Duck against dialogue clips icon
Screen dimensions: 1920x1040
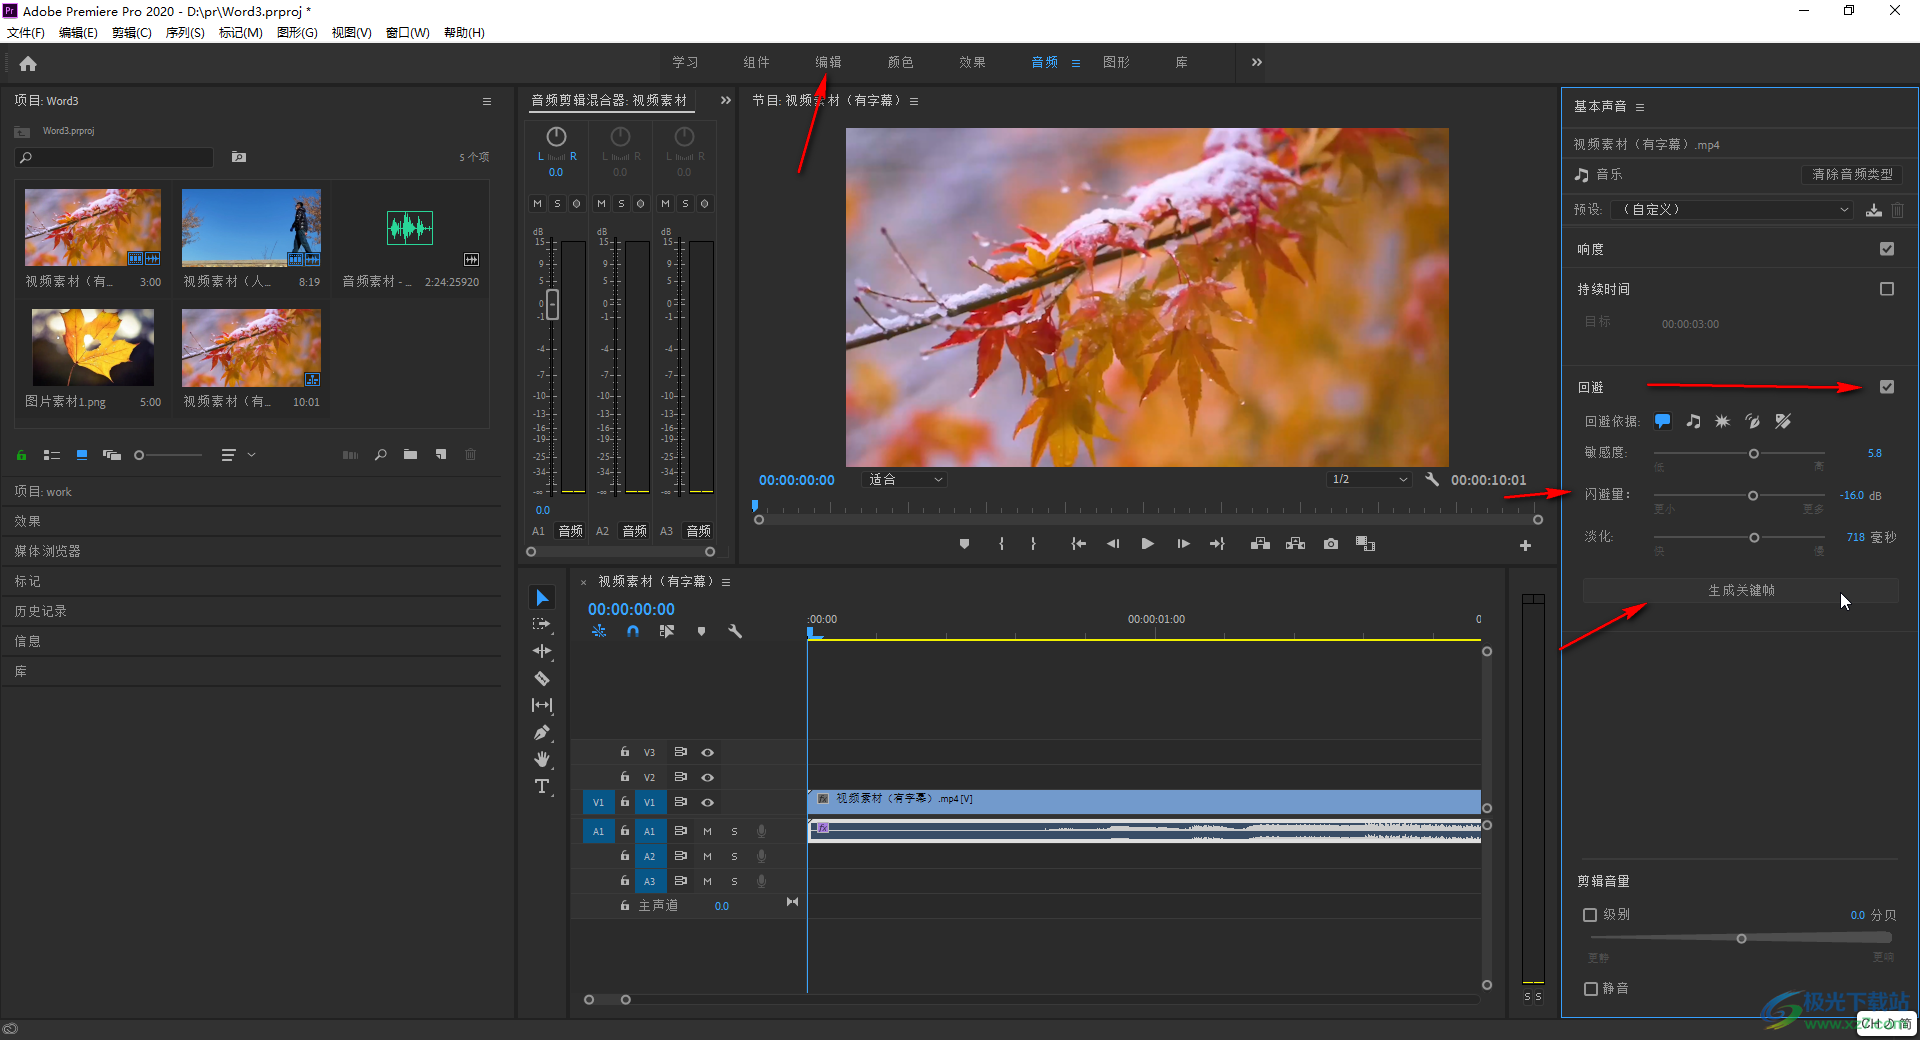(x=1662, y=421)
